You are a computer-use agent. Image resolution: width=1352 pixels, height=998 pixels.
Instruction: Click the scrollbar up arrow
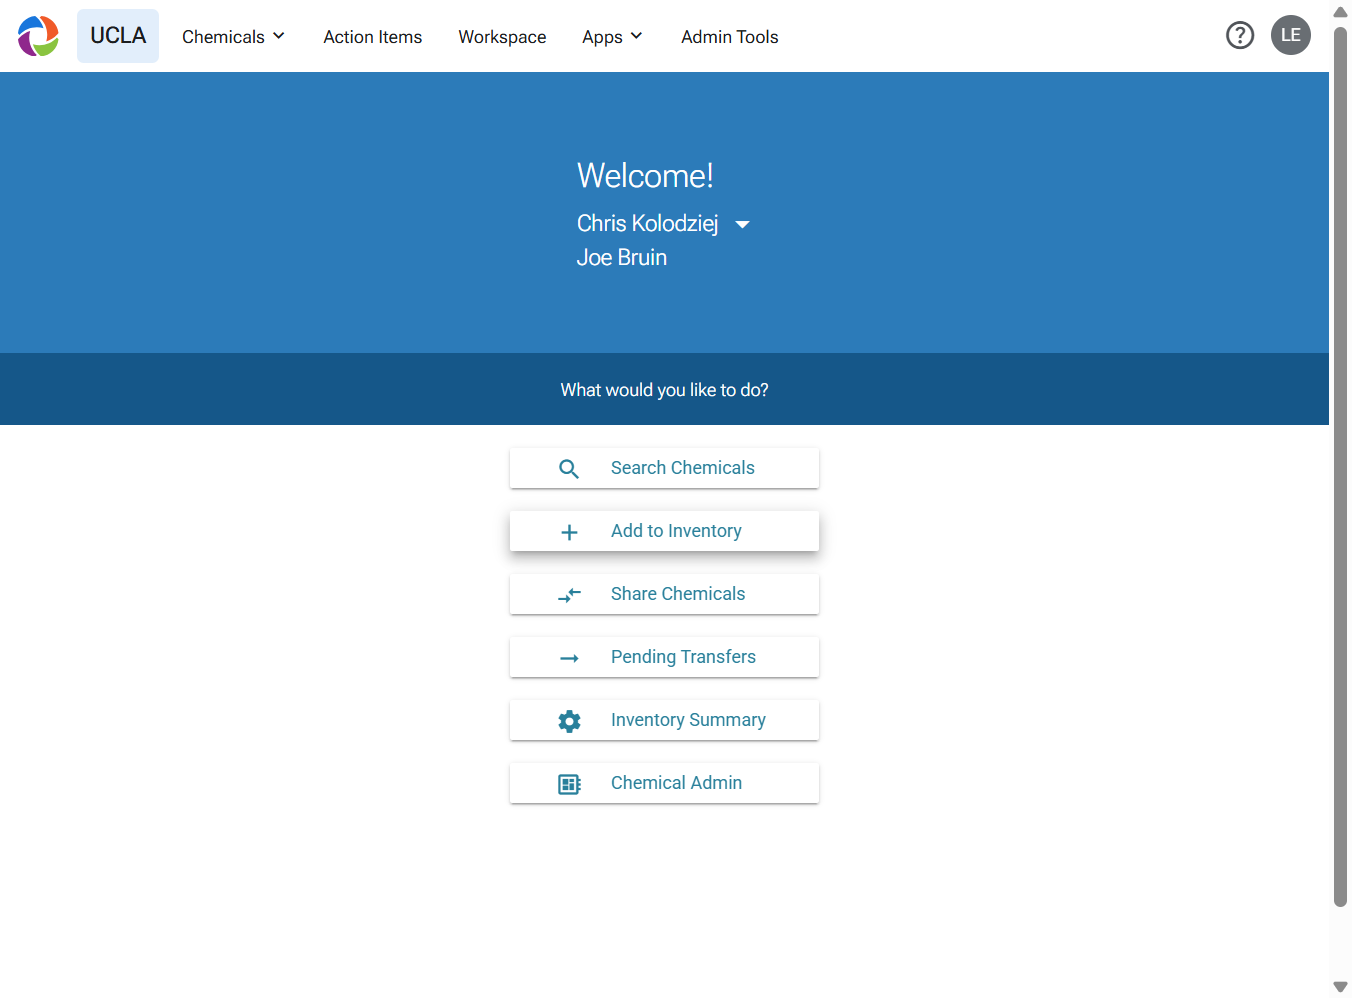1340,12
